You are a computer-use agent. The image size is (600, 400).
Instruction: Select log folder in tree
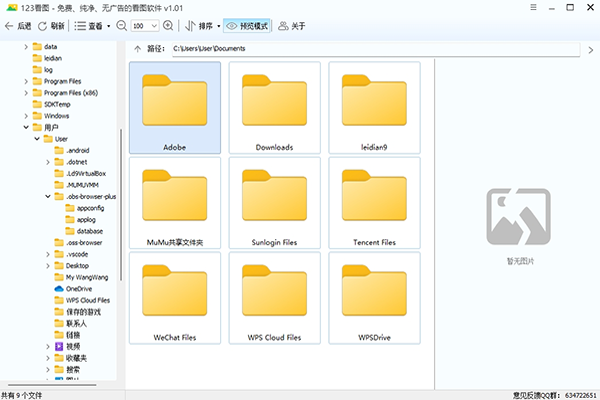[x=43, y=70]
